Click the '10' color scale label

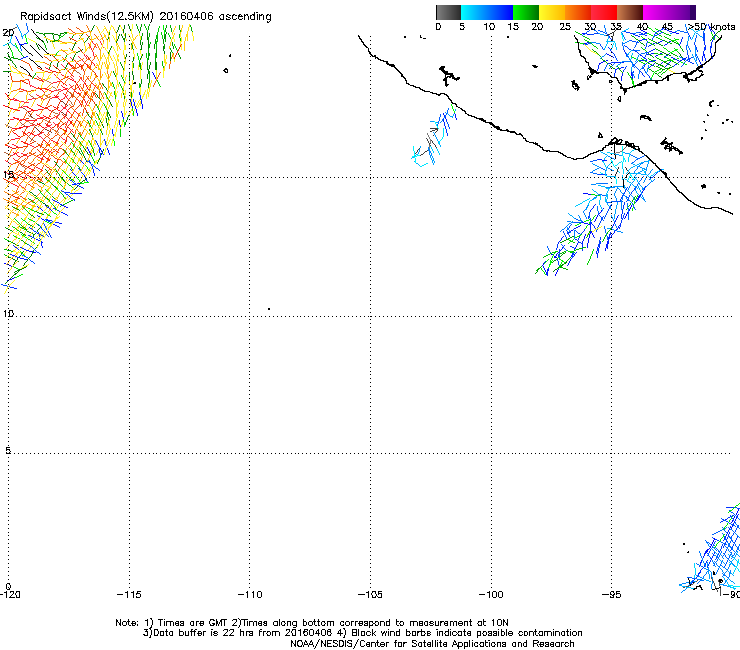489,27
